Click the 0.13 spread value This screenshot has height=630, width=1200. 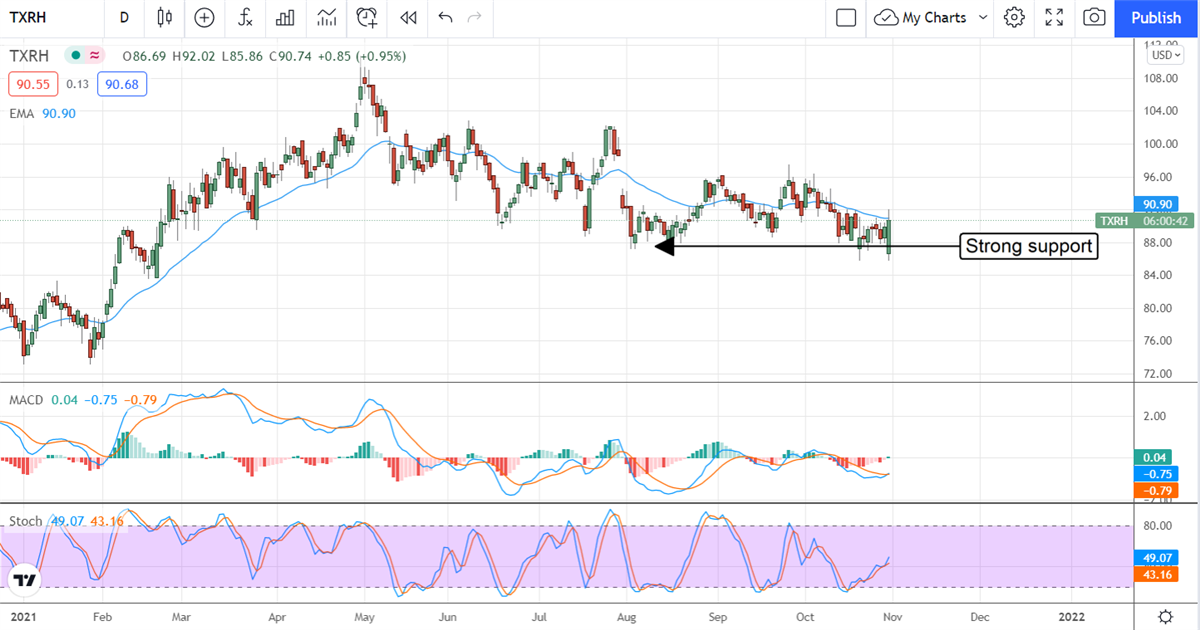tap(77, 85)
